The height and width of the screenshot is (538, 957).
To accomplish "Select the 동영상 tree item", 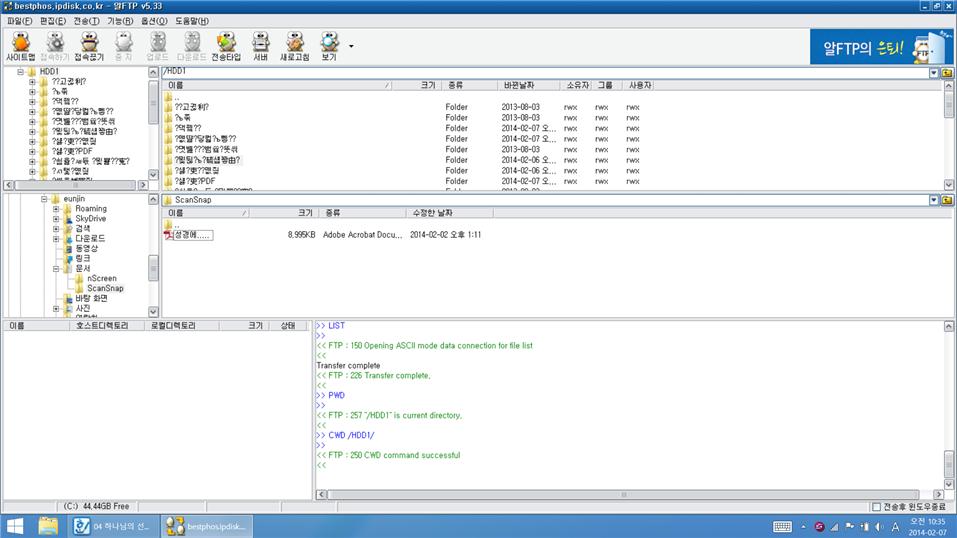I will [87, 249].
